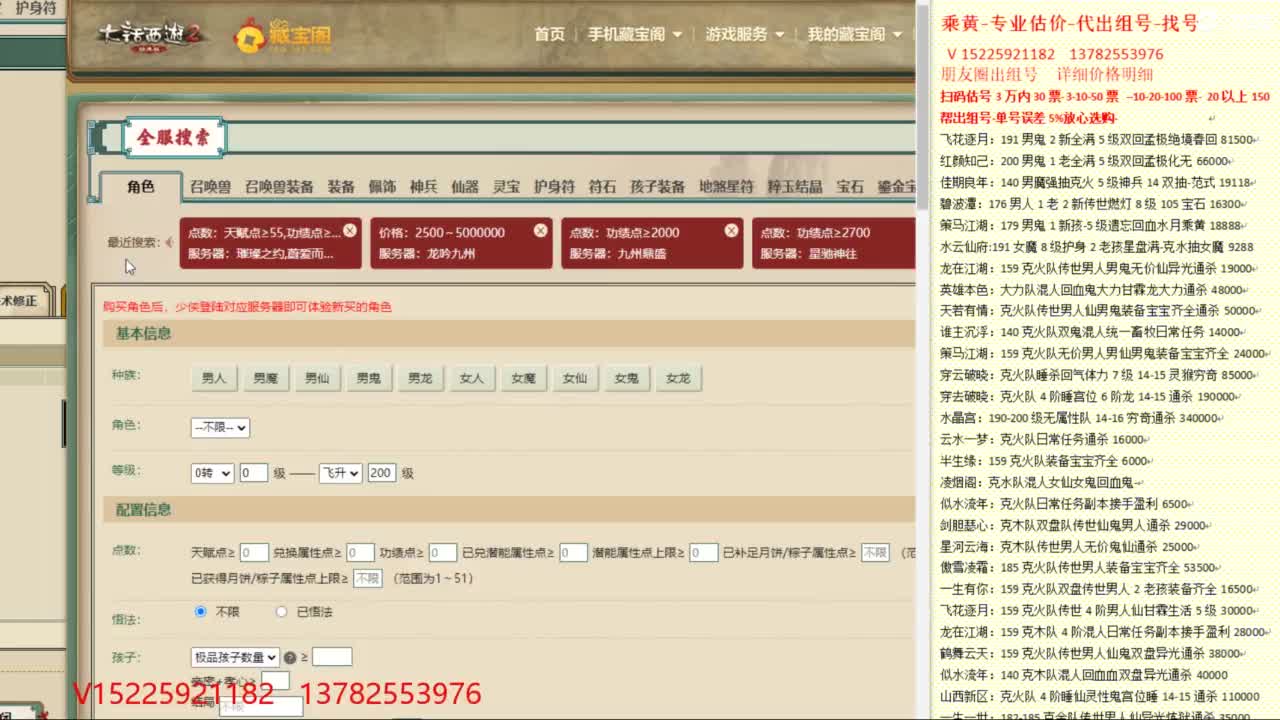Click the 水晶宫 190-200级无属性队 line in the document
The height and width of the screenshot is (720, 1280).
(1079, 418)
